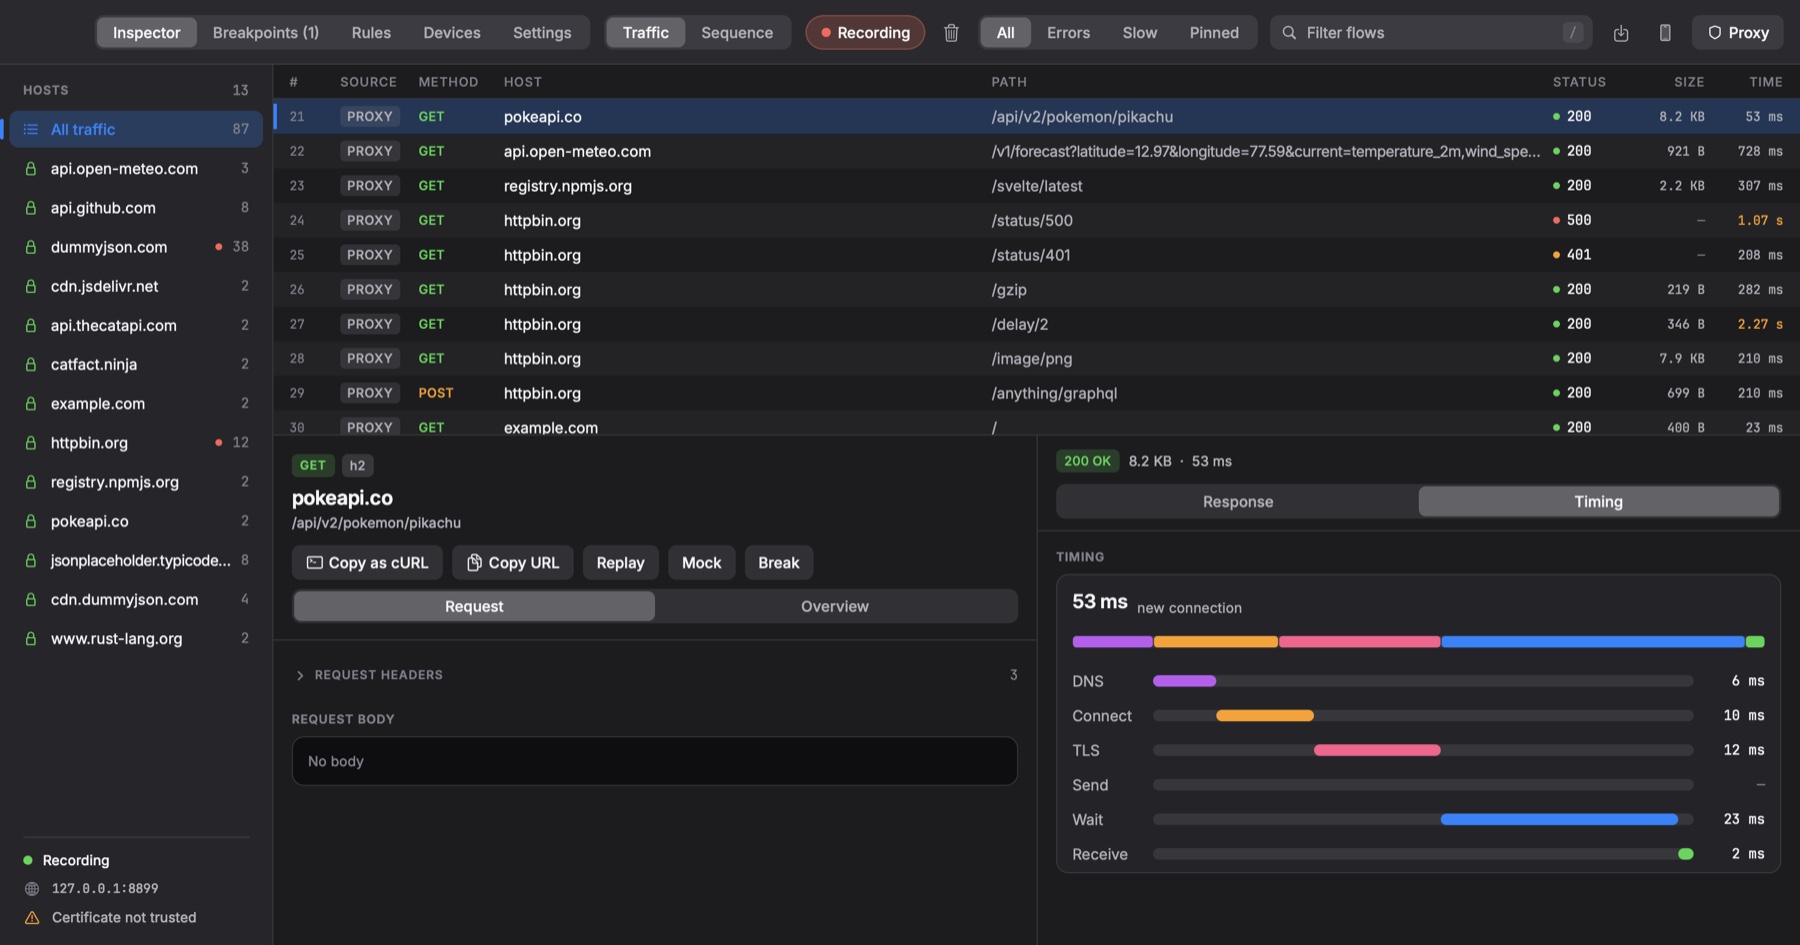The width and height of the screenshot is (1800, 945).
Task: Click the list icon beside All traffic
Action: pyautogui.click(x=31, y=129)
